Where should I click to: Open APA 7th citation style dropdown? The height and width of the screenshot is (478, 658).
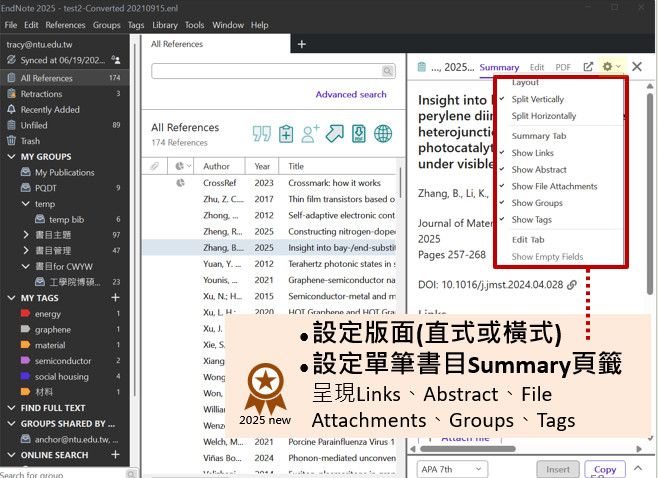452,469
